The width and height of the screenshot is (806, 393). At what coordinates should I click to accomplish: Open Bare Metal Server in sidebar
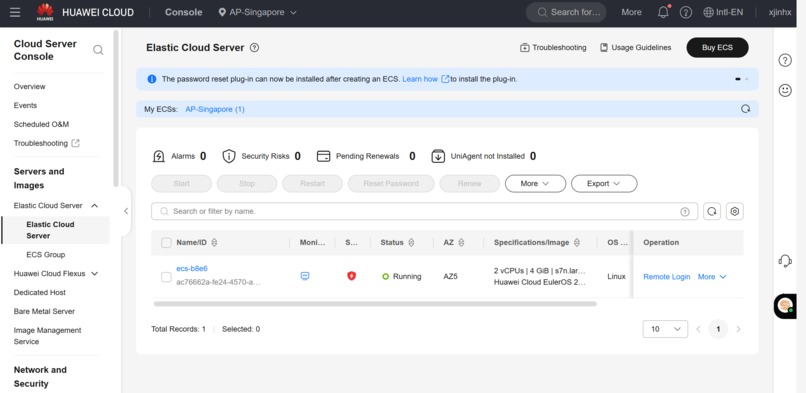click(44, 311)
